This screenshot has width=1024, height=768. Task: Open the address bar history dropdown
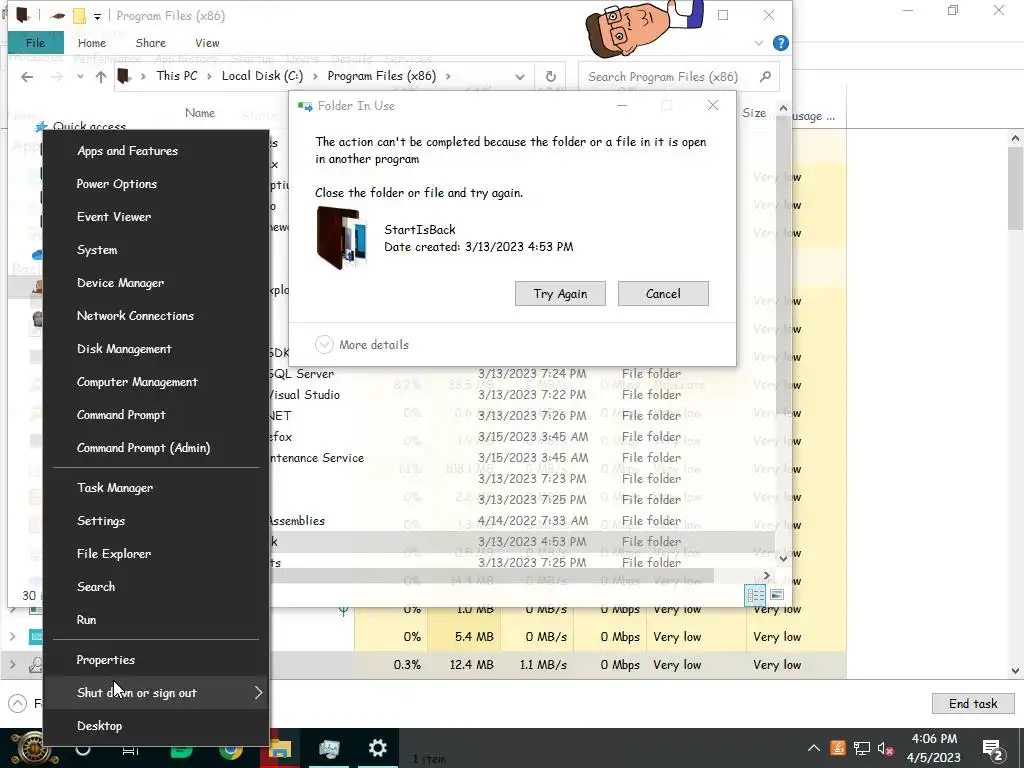pos(520,76)
